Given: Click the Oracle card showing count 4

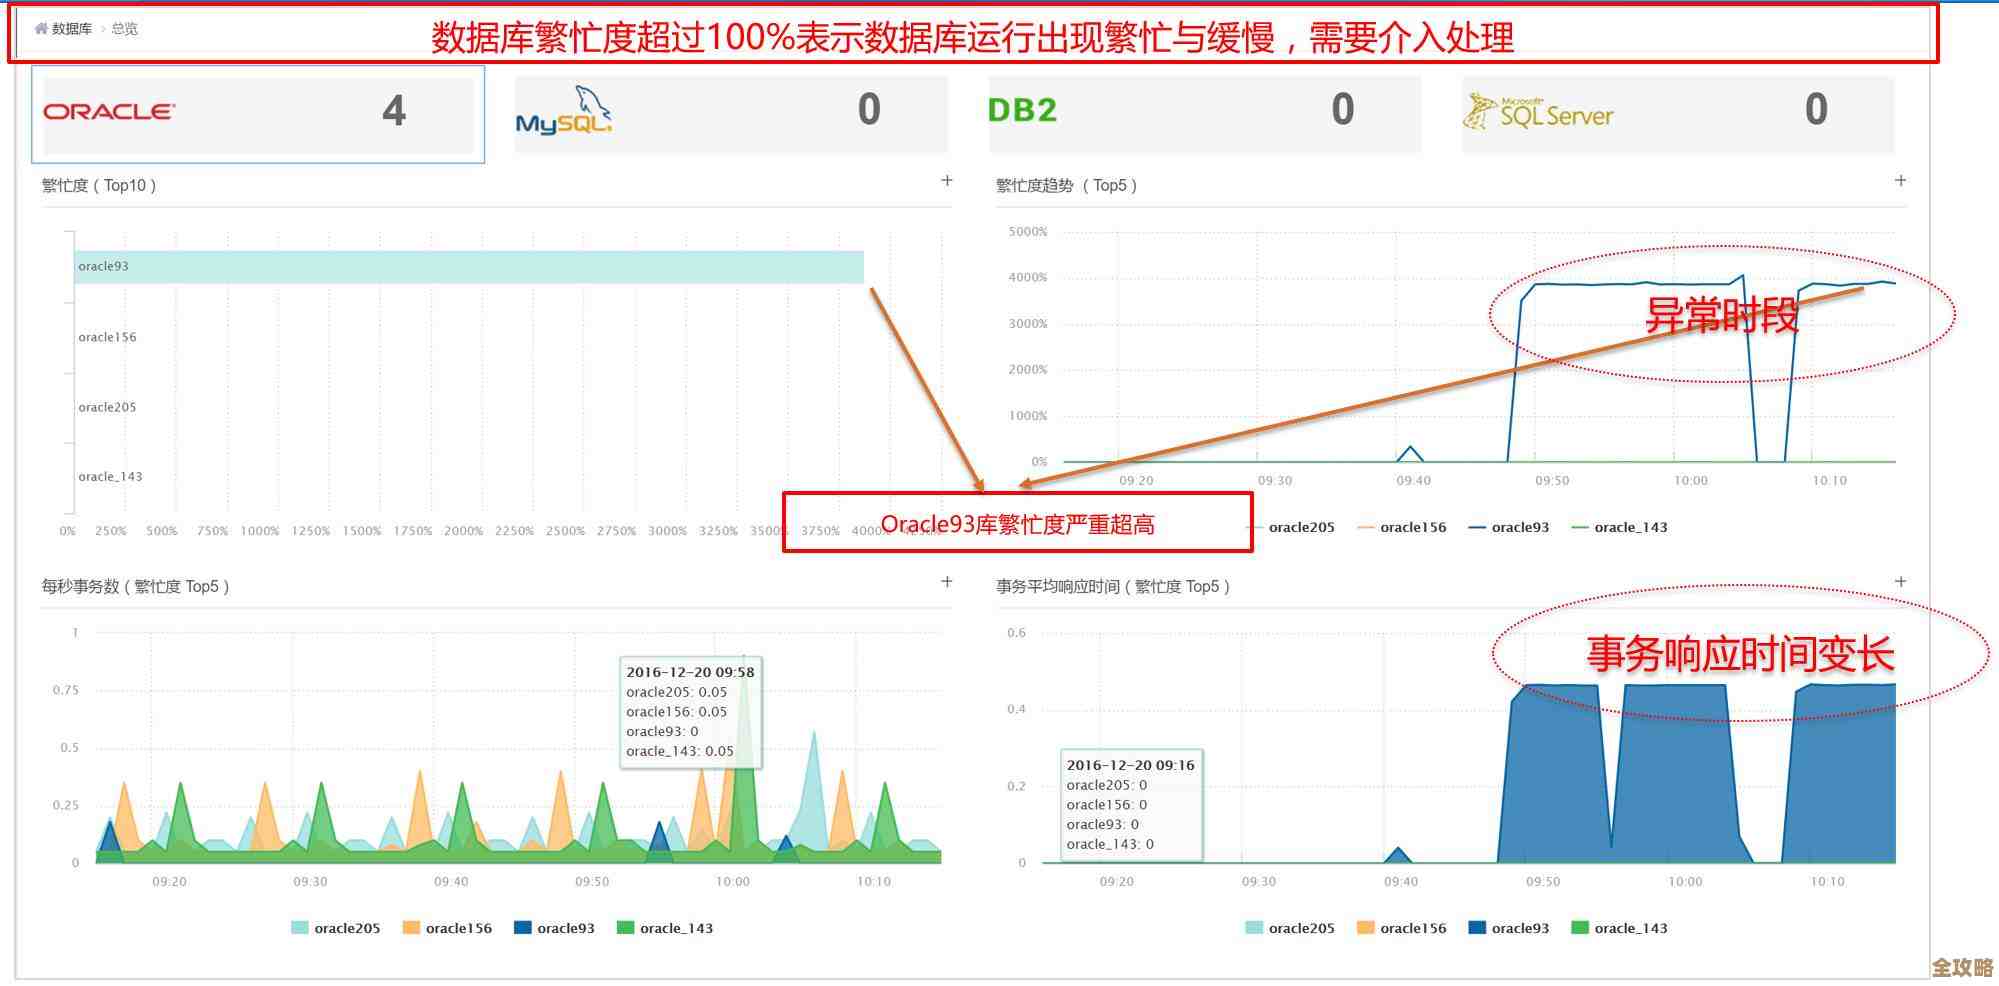Looking at the screenshot, I should coord(255,113).
